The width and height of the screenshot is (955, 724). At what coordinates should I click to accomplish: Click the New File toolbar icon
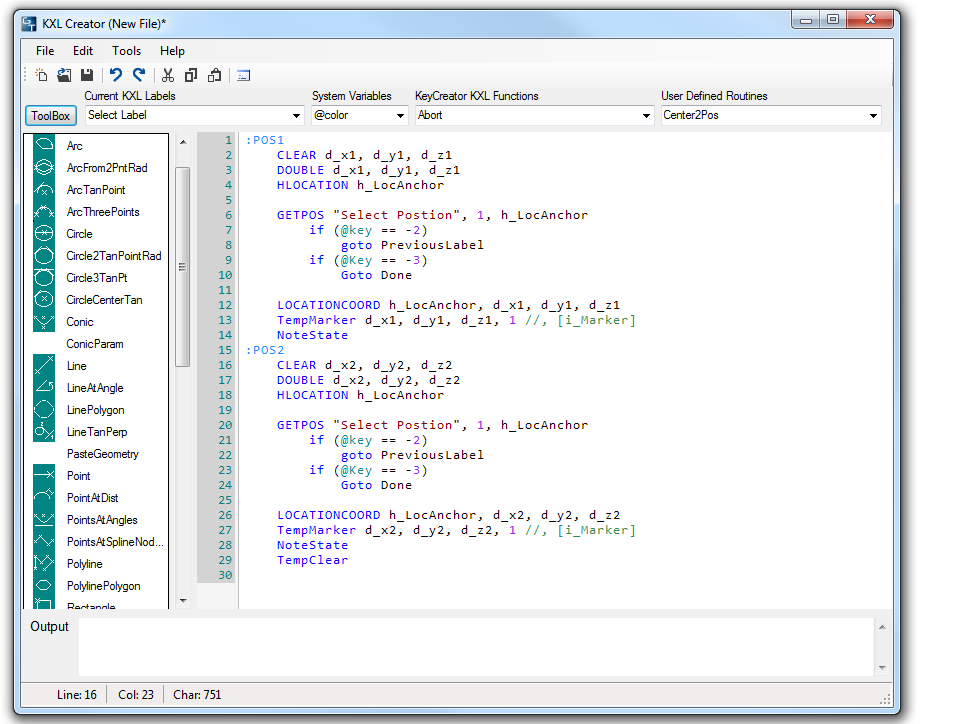pos(41,75)
